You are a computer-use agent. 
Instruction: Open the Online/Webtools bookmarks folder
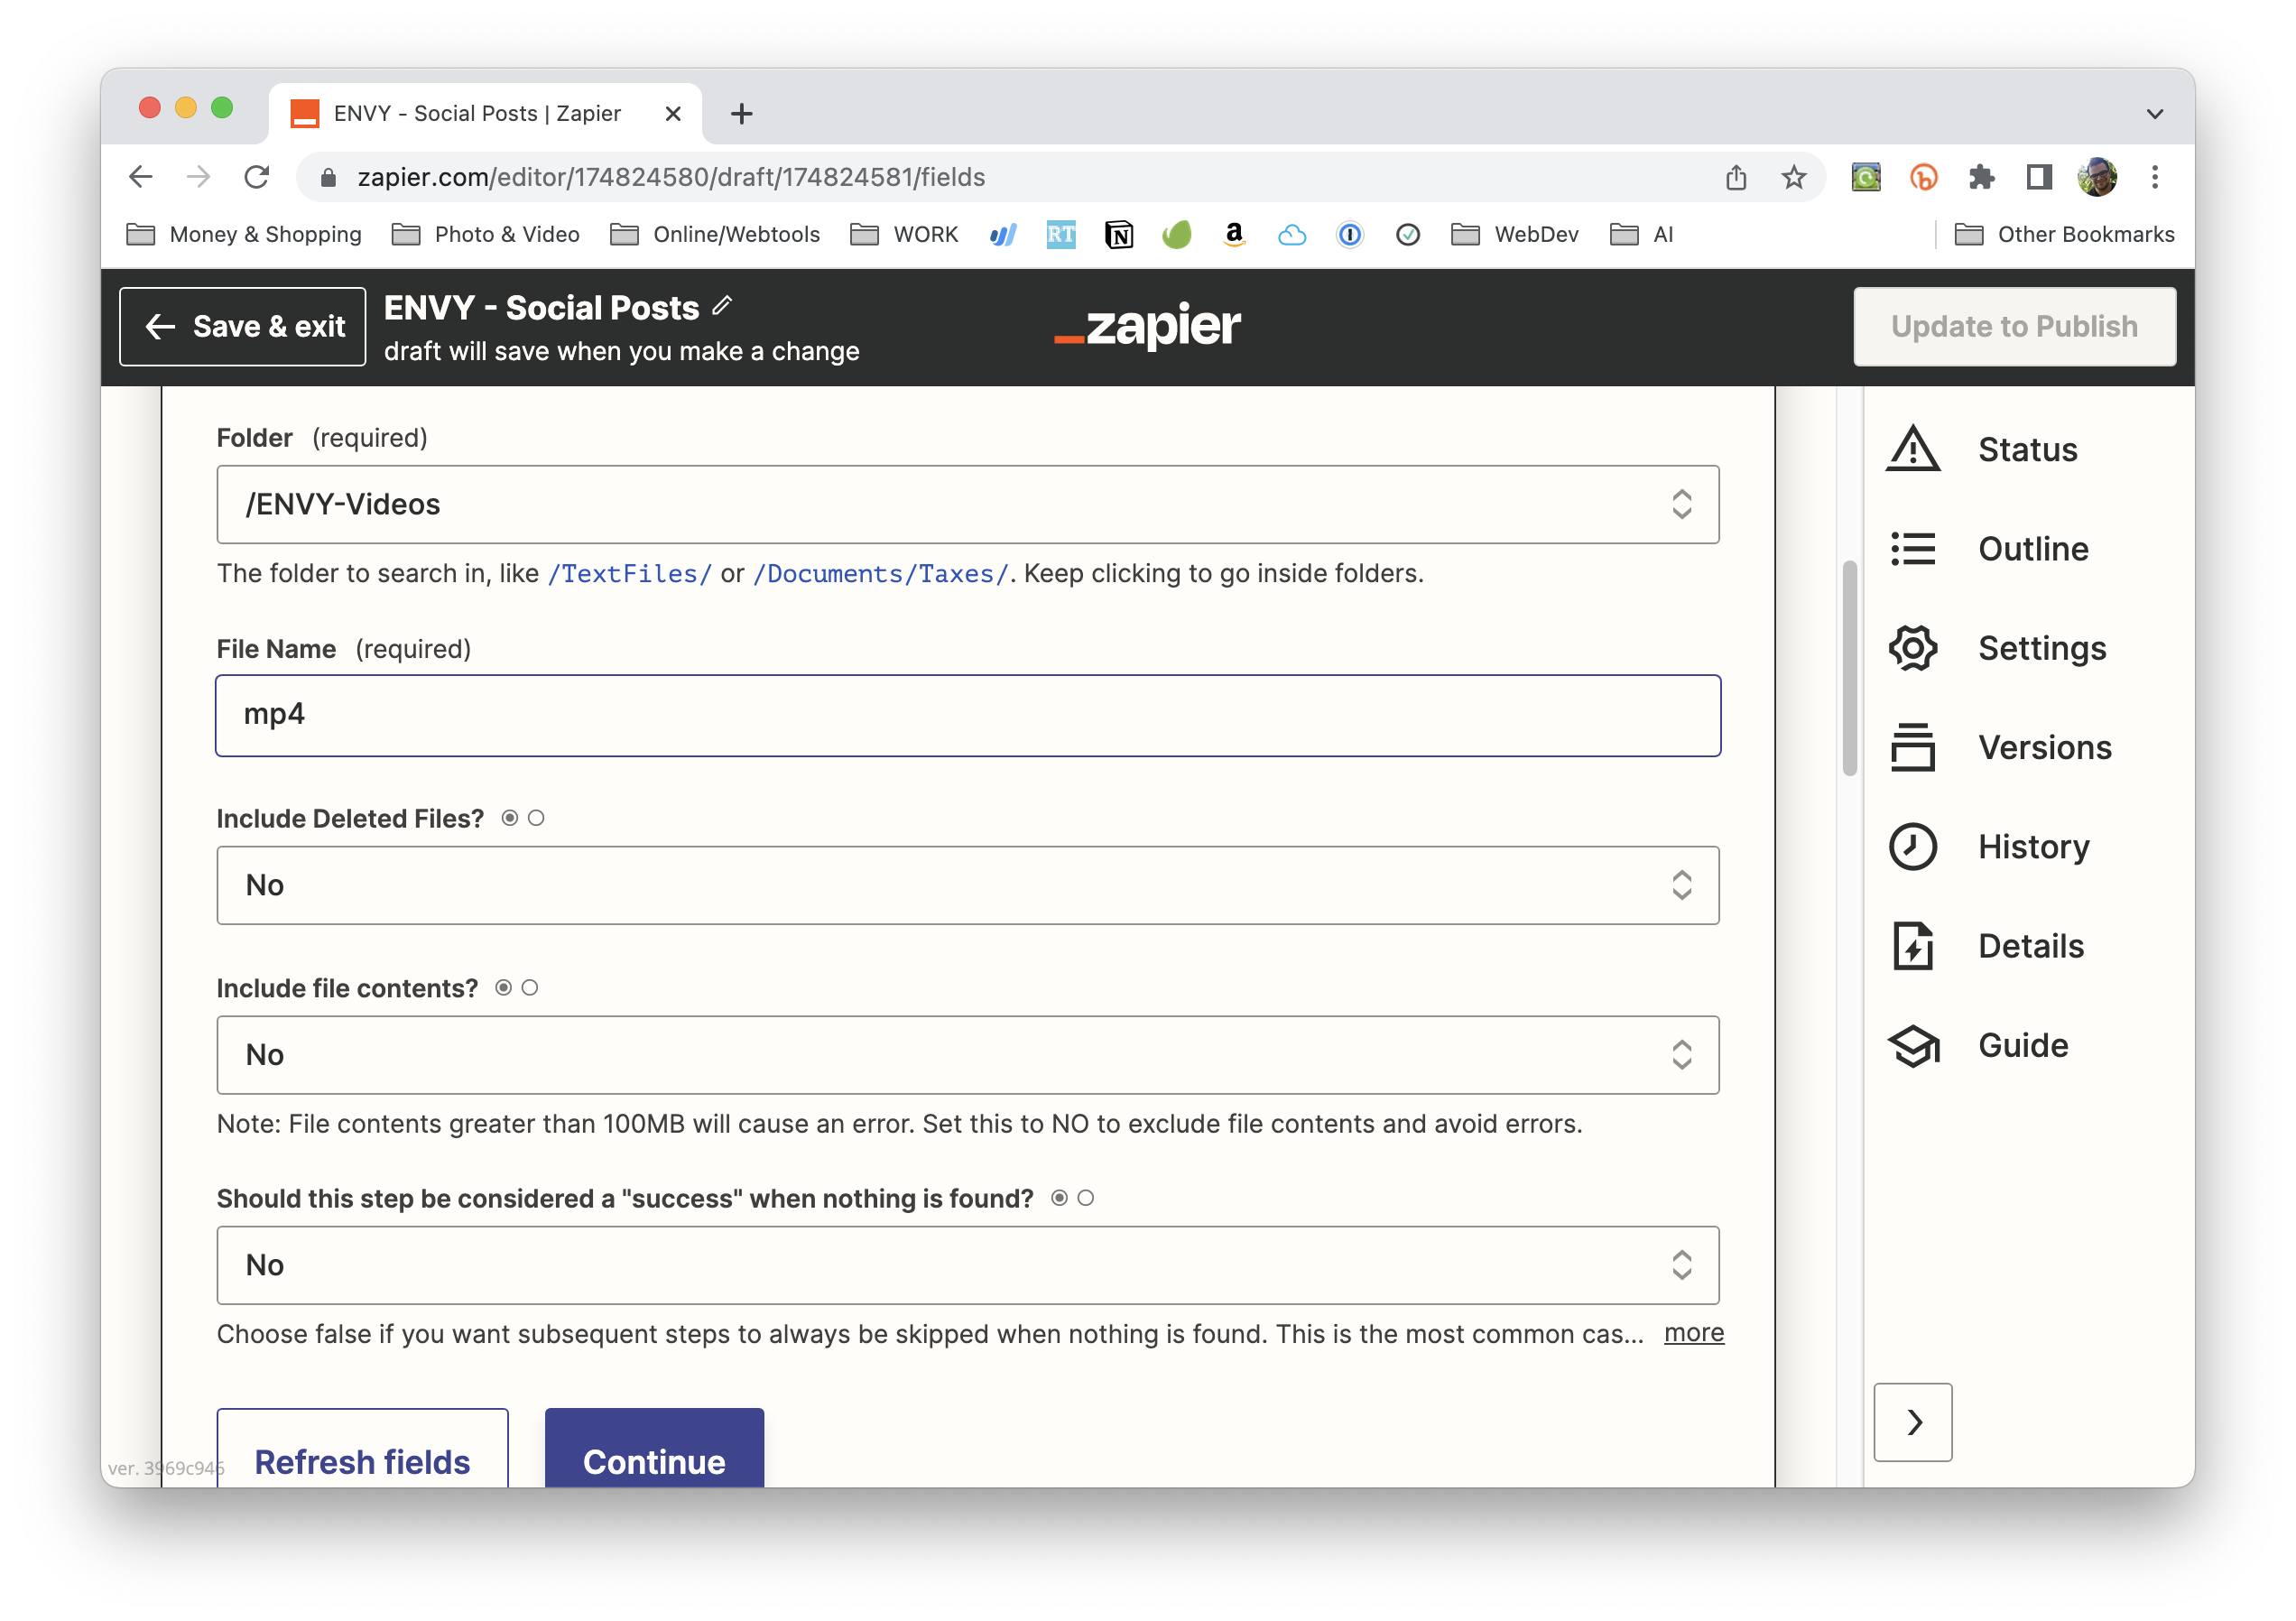[x=715, y=235]
